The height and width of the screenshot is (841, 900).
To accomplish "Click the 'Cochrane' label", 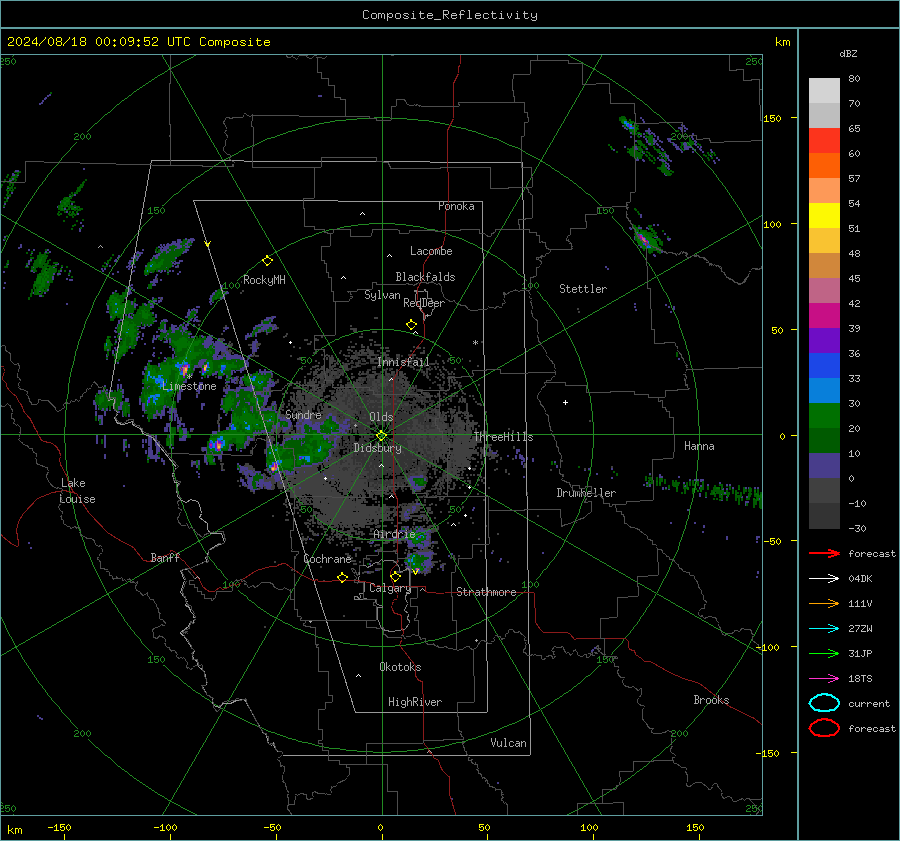I will [327, 559].
